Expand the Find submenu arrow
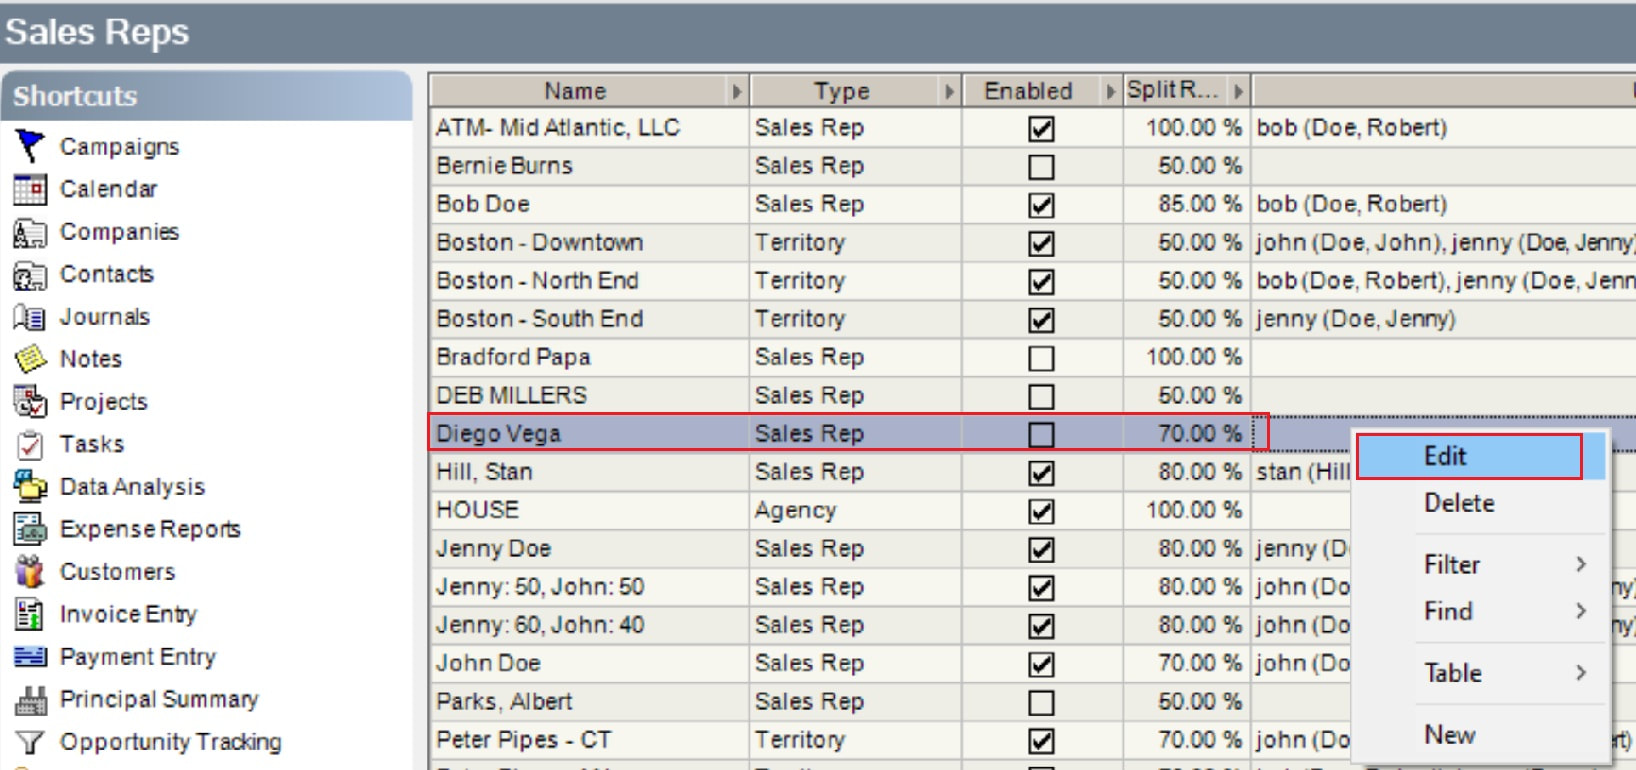This screenshot has height=770, width=1636. tap(1581, 610)
